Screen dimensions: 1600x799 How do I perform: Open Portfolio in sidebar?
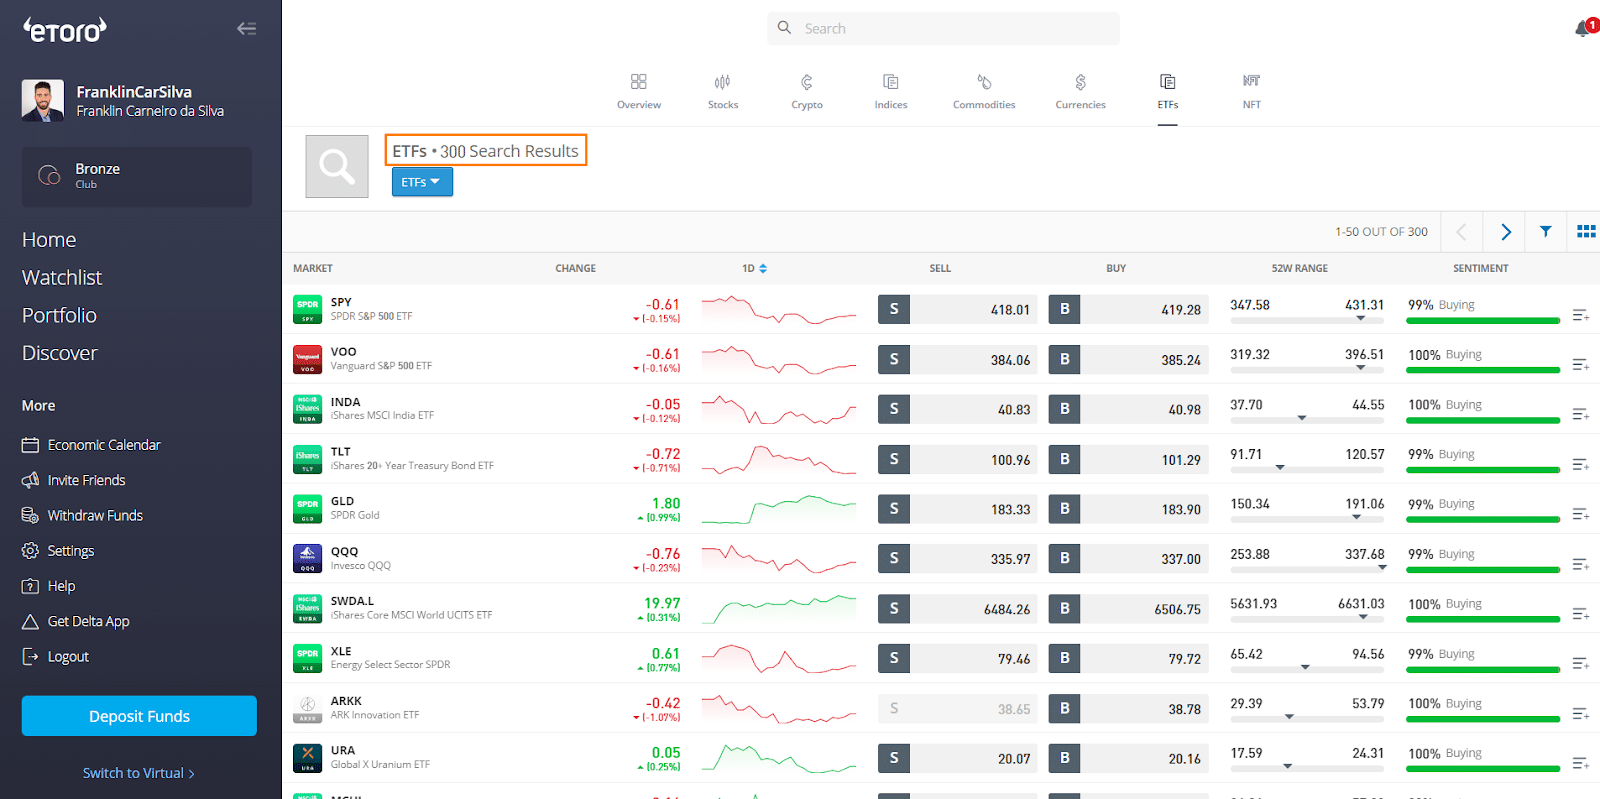(59, 316)
